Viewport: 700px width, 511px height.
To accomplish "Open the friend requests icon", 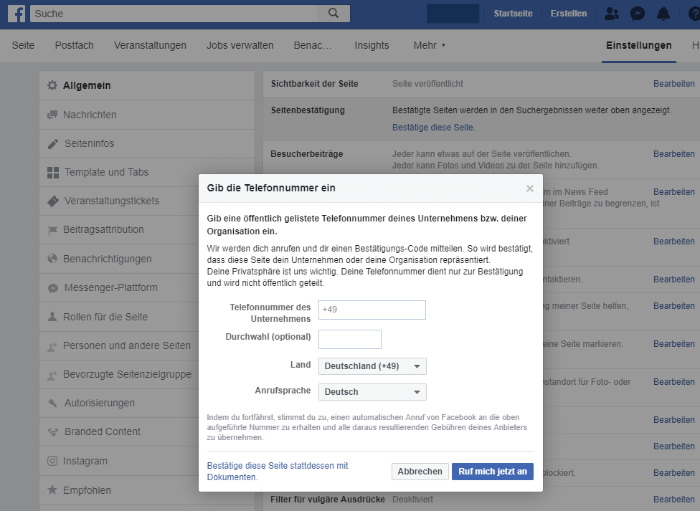I will pyautogui.click(x=612, y=14).
